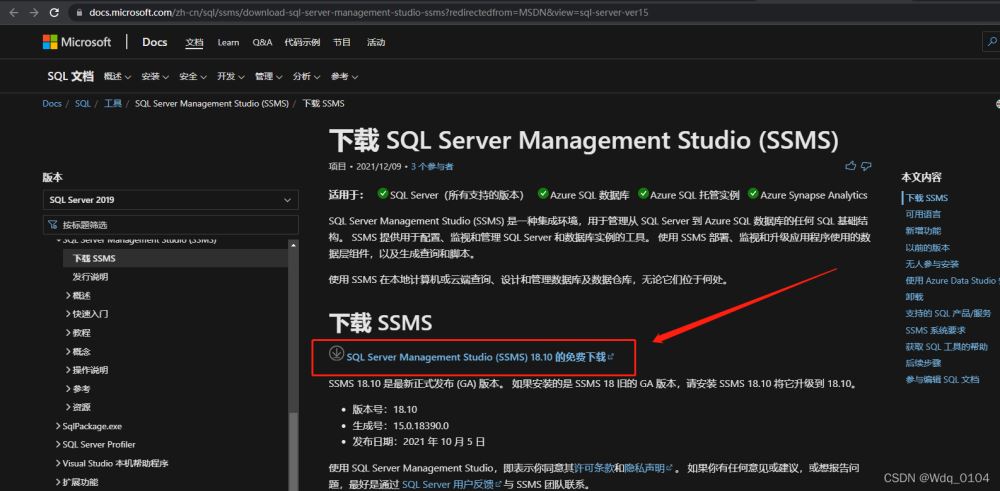
Task: Click the site padlock icon in address bar
Action: coord(79,13)
